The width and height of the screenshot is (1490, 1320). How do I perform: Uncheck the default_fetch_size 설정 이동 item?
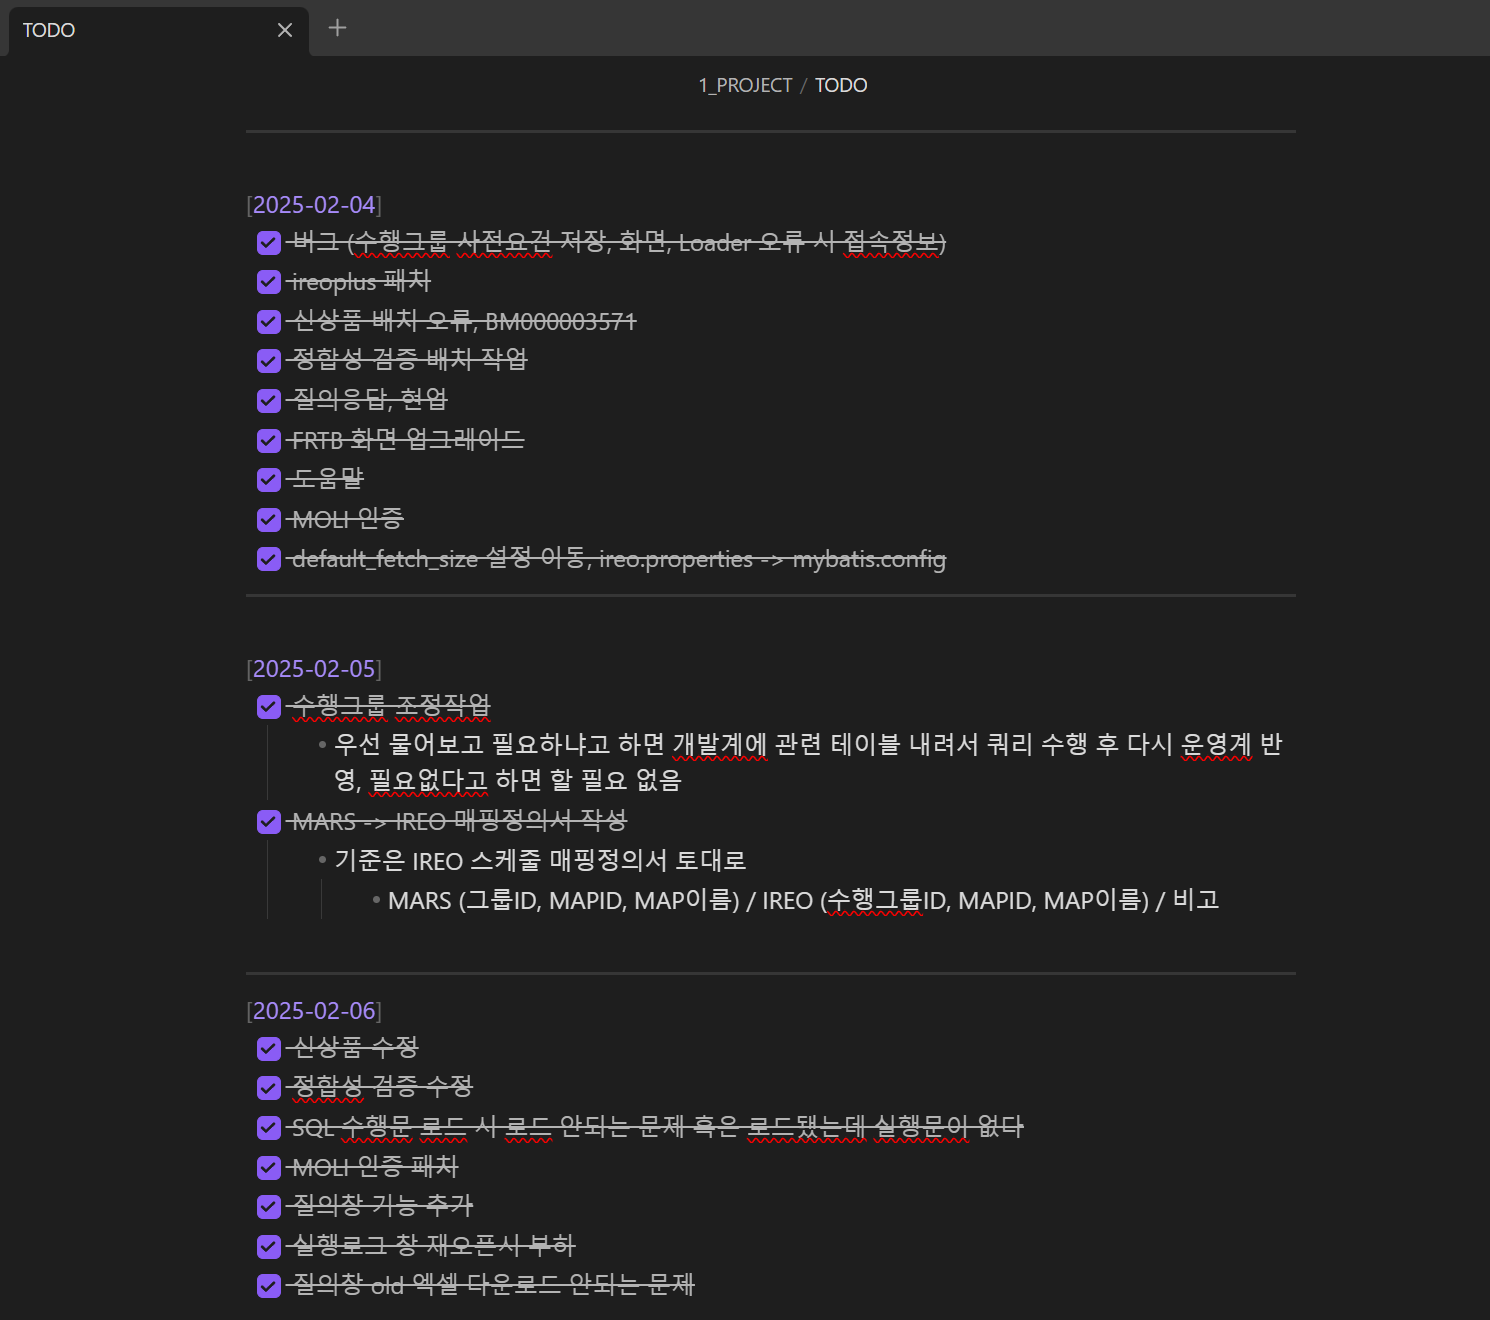[268, 559]
